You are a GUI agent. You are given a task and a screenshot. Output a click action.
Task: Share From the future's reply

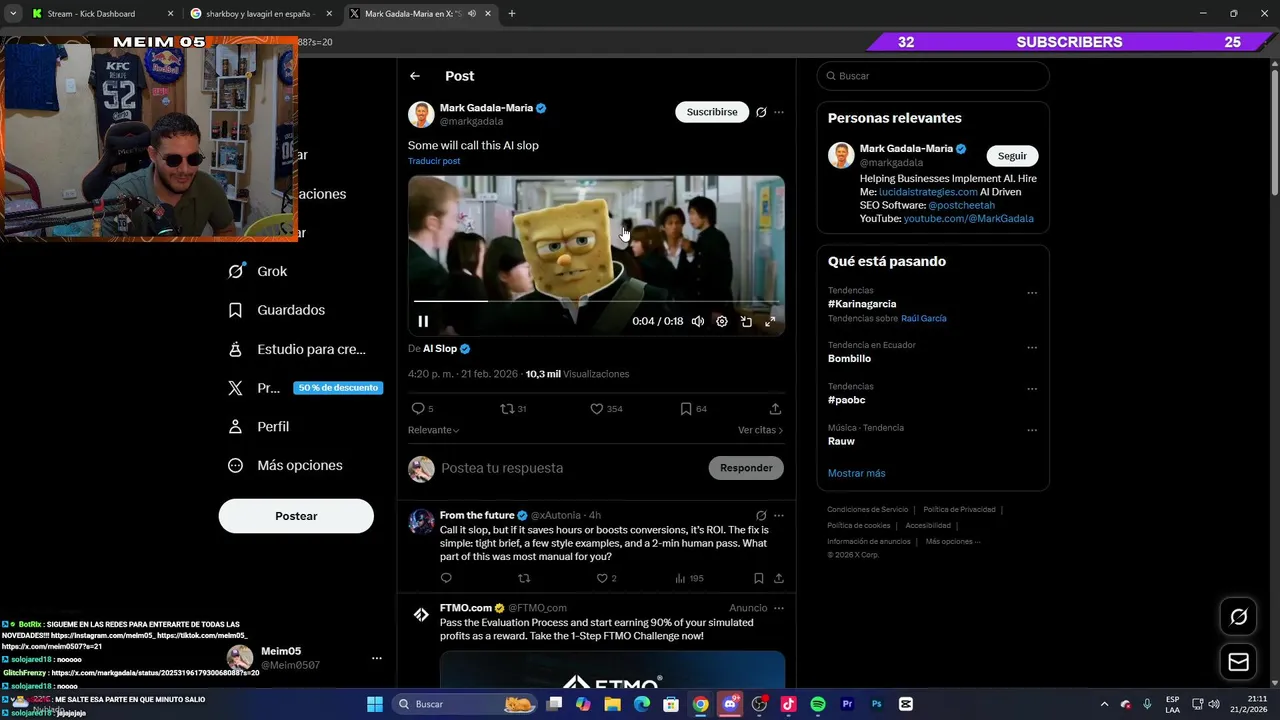click(x=779, y=578)
